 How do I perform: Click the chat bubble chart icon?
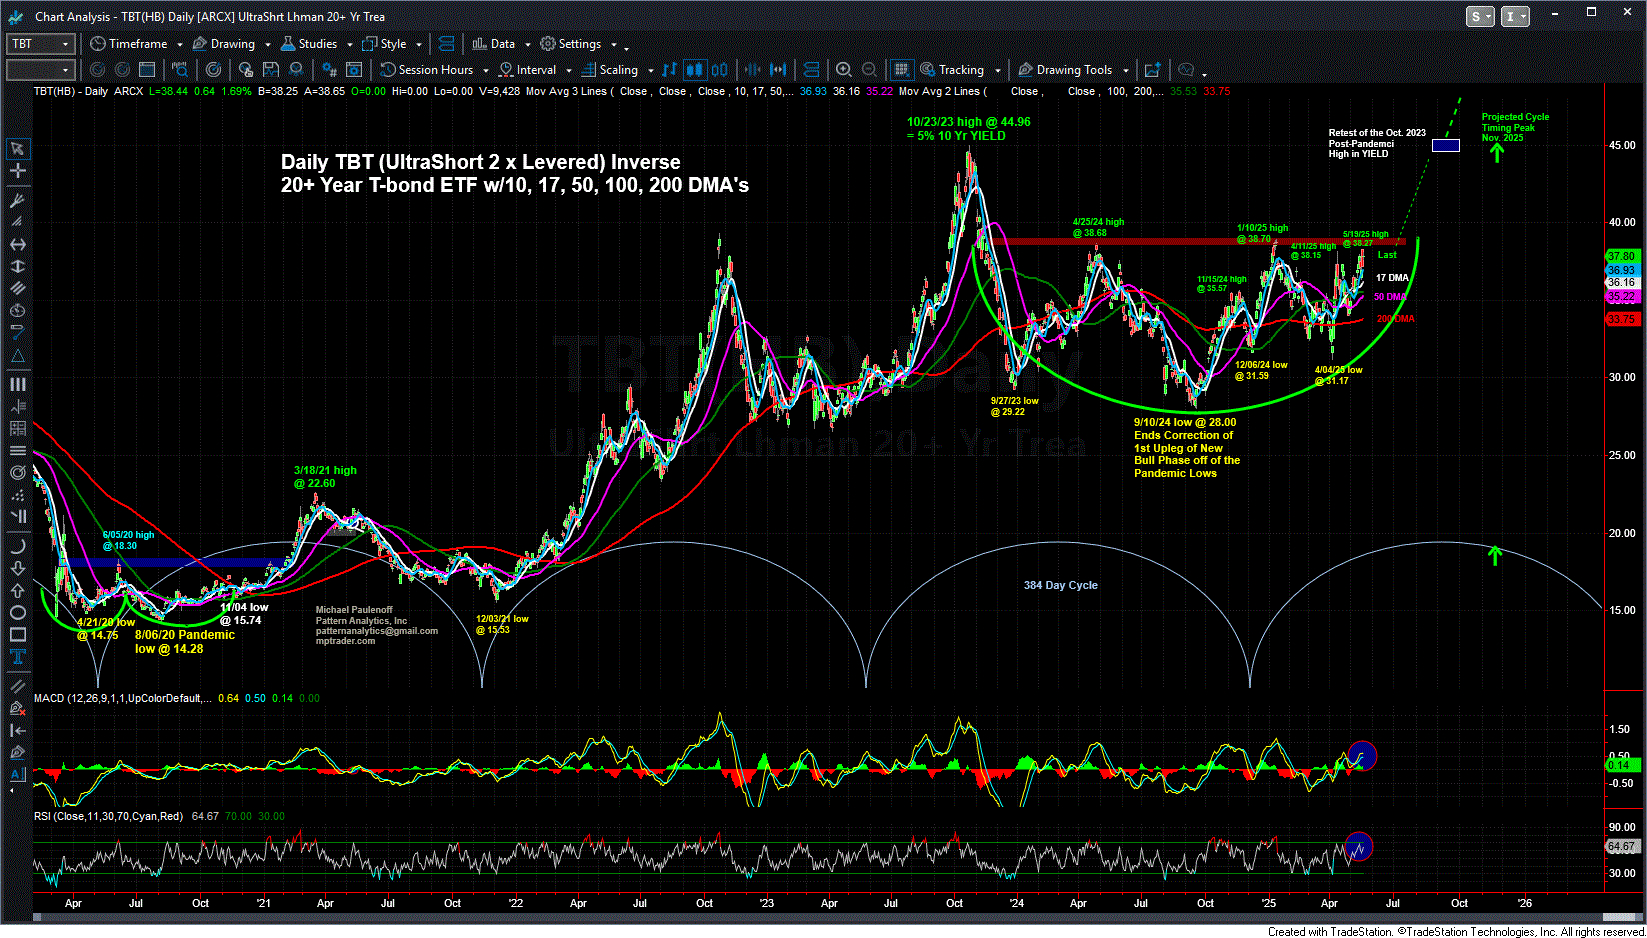coord(1186,70)
